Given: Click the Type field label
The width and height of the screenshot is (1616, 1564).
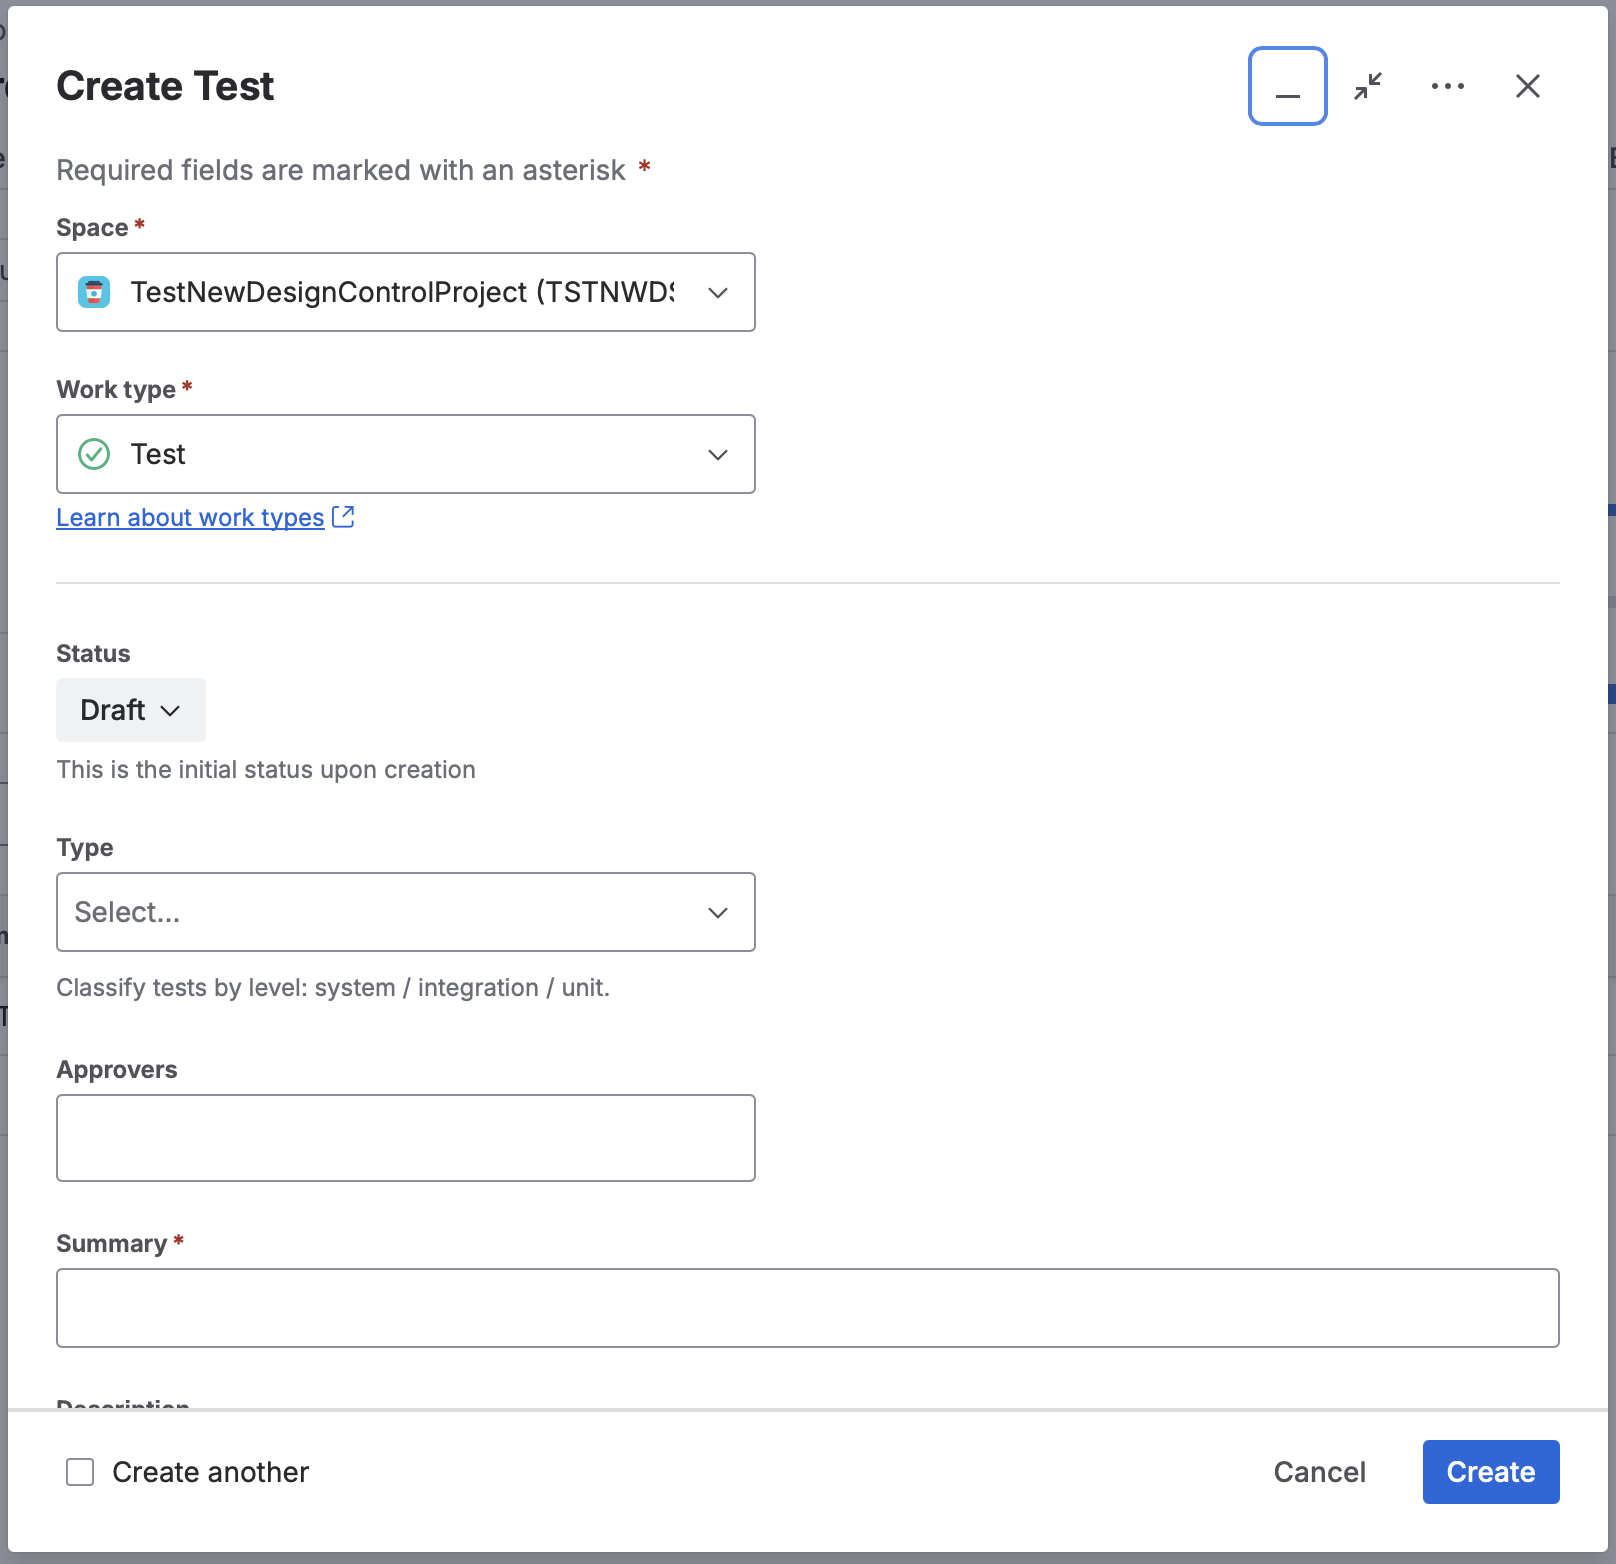Looking at the screenshot, I should click(x=85, y=847).
